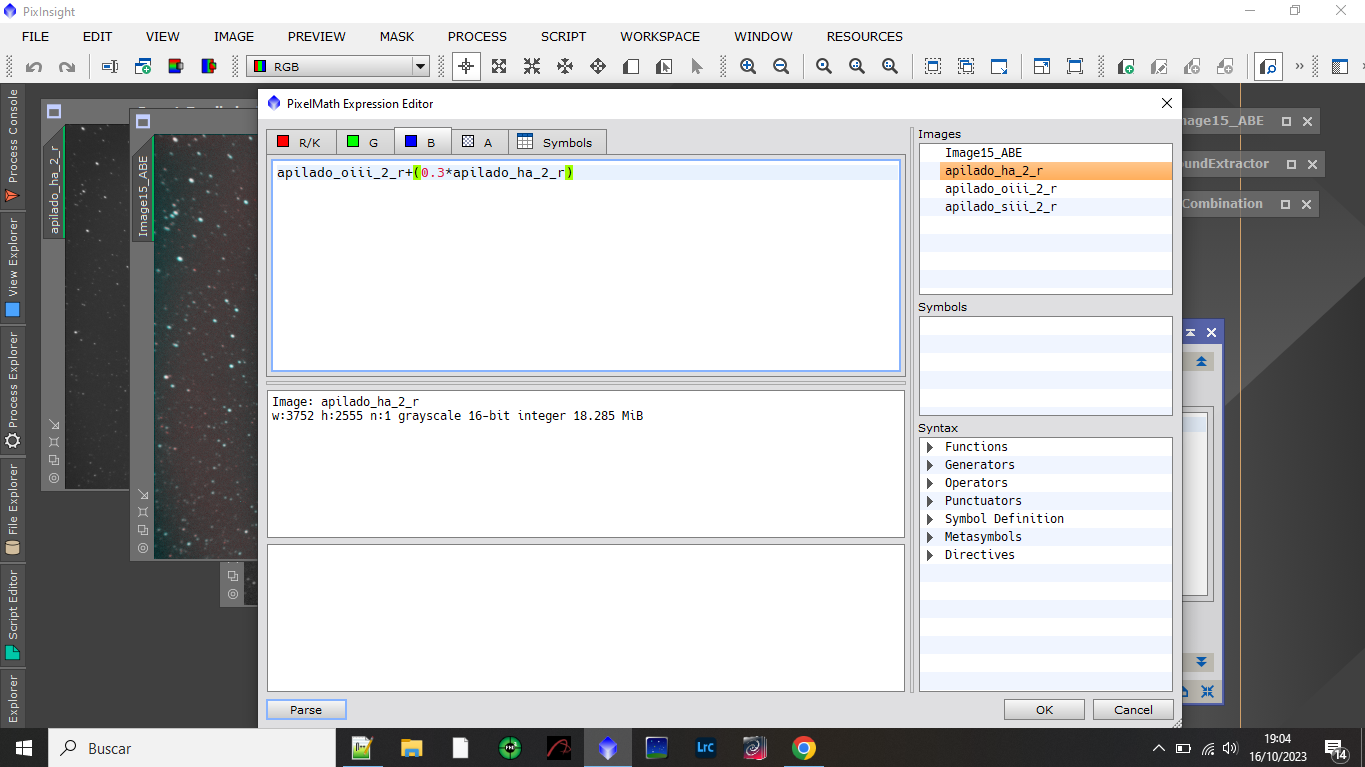Open the notification center showing 14

1337,748
